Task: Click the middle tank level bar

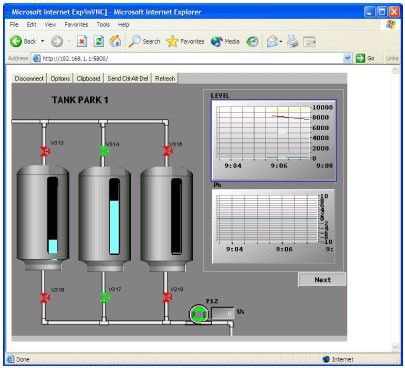Action: pyautogui.click(x=114, y=217)
